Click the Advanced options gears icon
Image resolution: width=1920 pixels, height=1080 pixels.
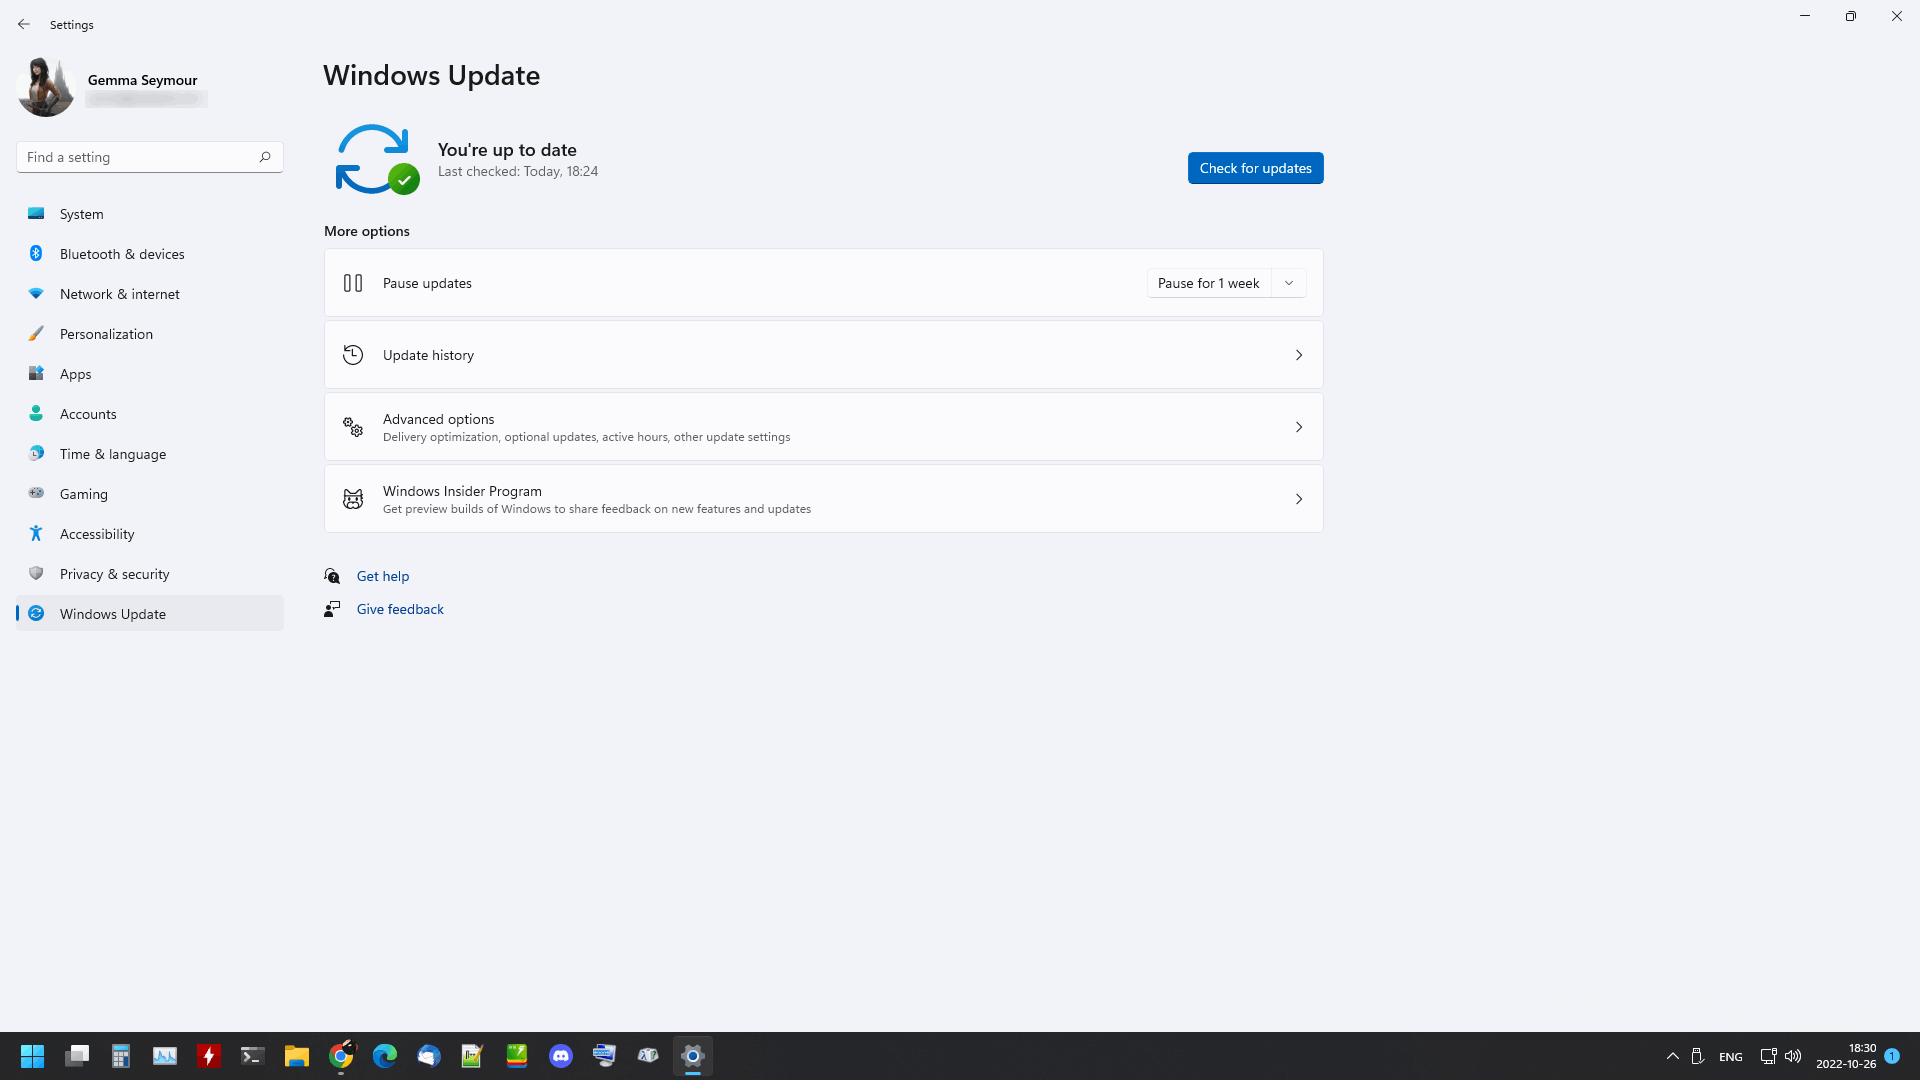353,427
